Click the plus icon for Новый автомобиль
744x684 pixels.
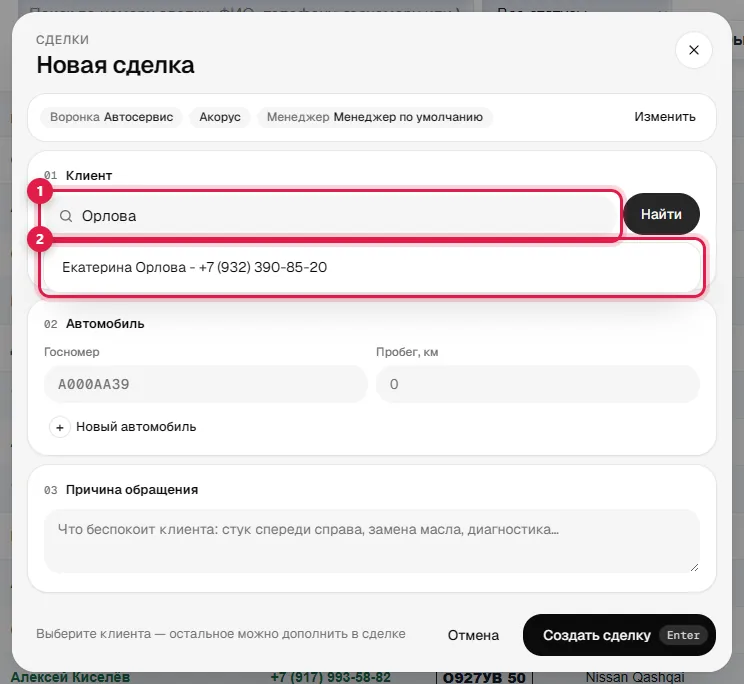coord(60,427)
